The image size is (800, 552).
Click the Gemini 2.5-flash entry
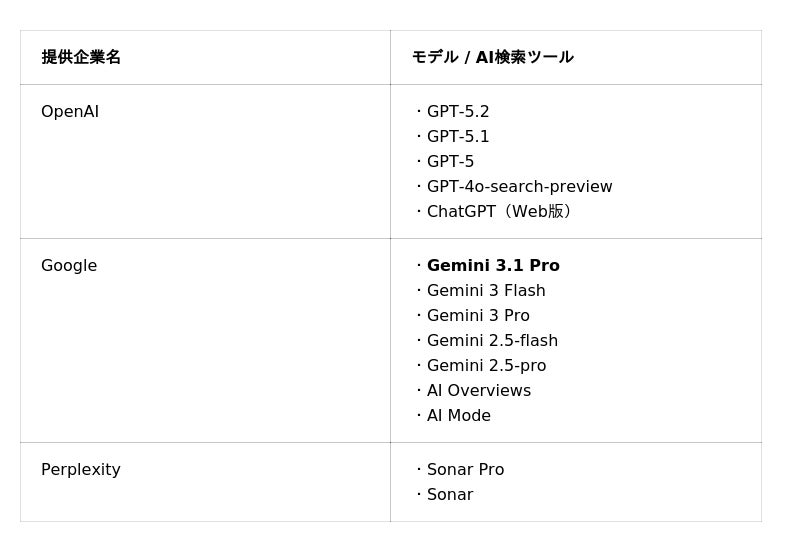click(492, 341)
